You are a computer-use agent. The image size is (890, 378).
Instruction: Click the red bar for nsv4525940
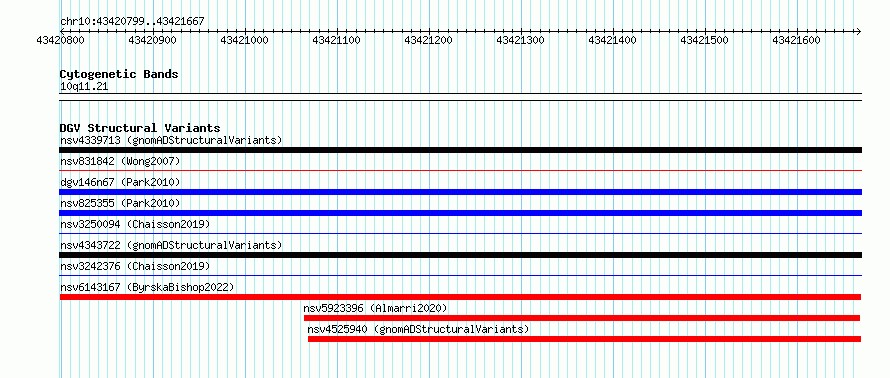(585, 339)
